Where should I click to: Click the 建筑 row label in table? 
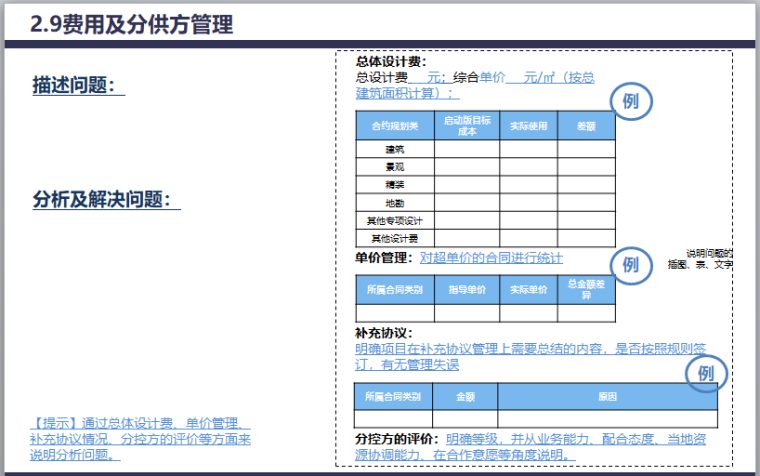click(395, 149)
